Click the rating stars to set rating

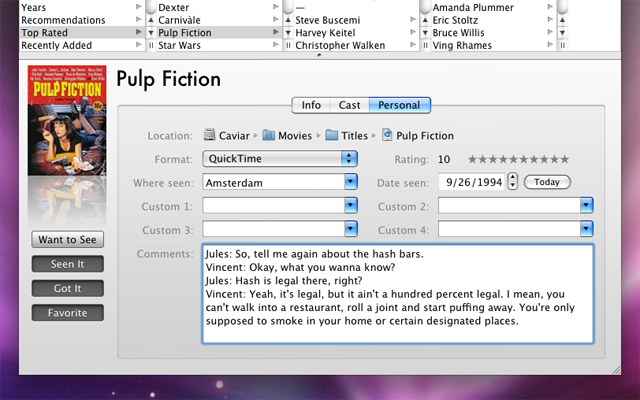click(x=518, y=159)
